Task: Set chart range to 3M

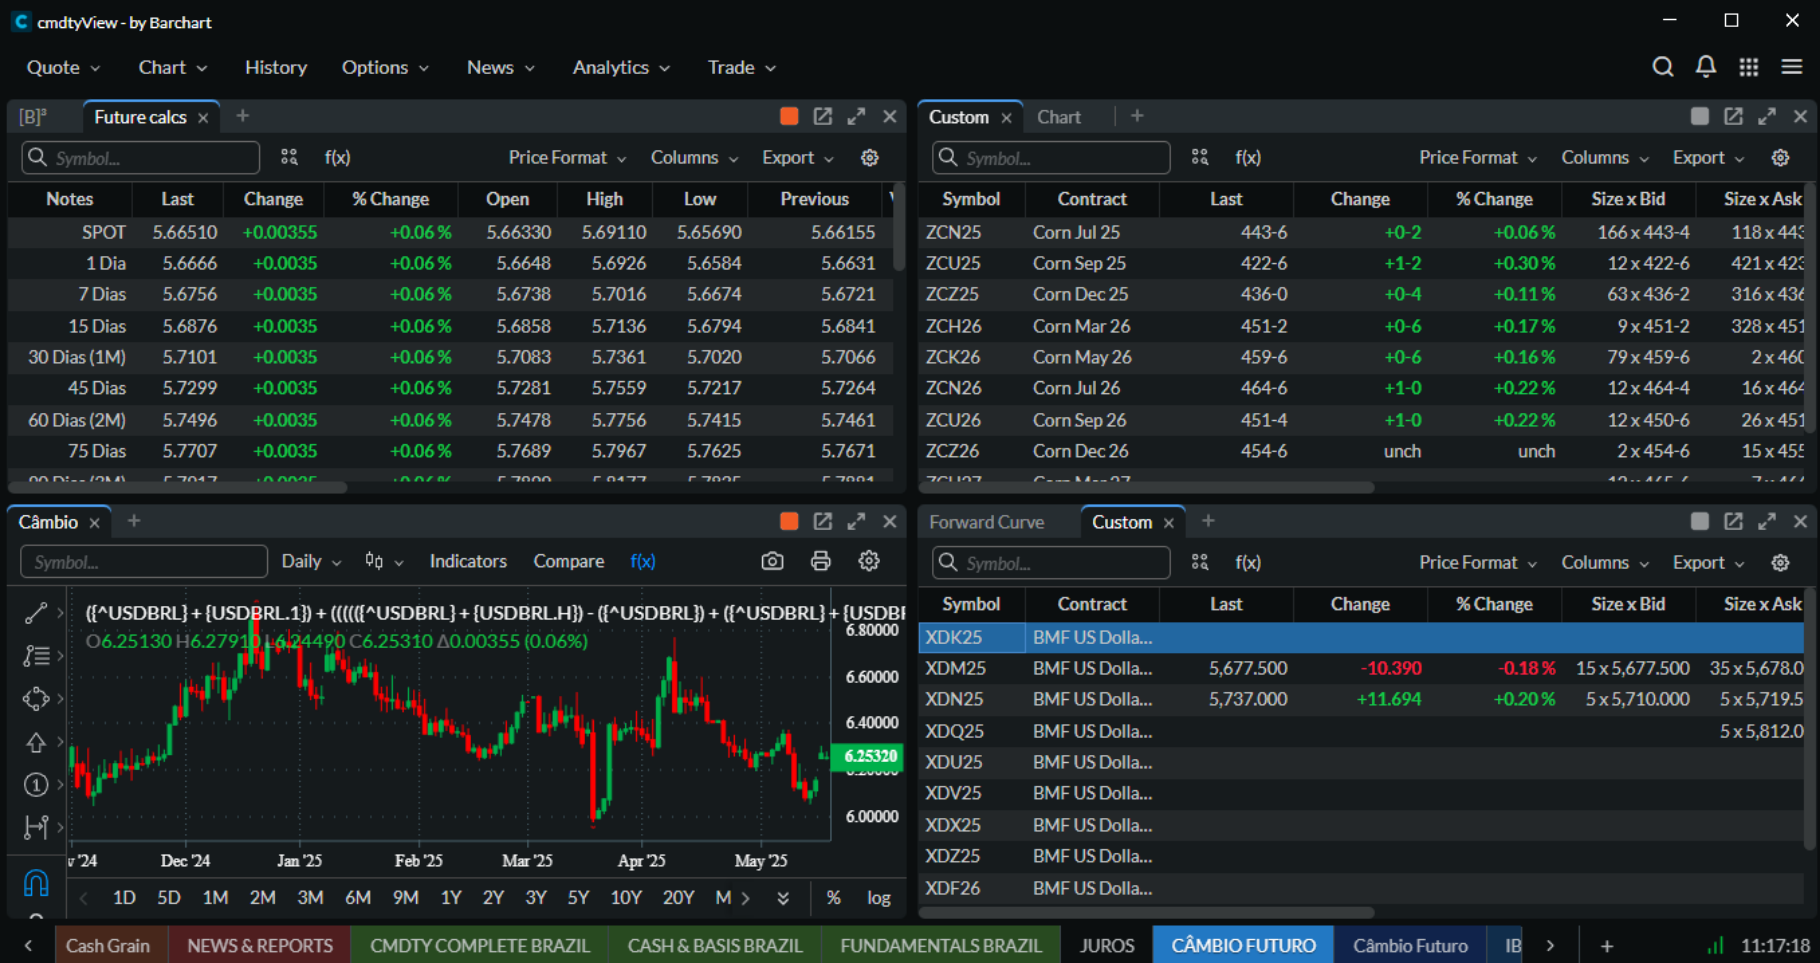Action: coord(310,897)
